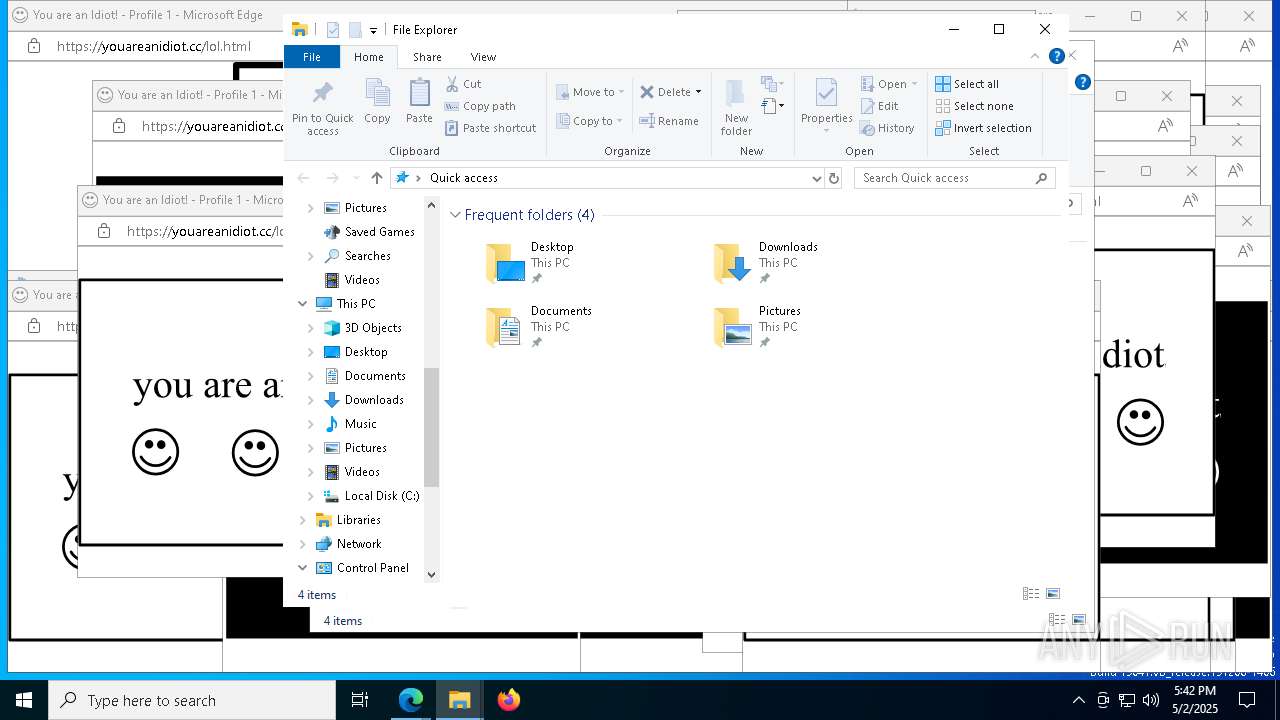Expand the Libraries tree node

click(303, 520)
